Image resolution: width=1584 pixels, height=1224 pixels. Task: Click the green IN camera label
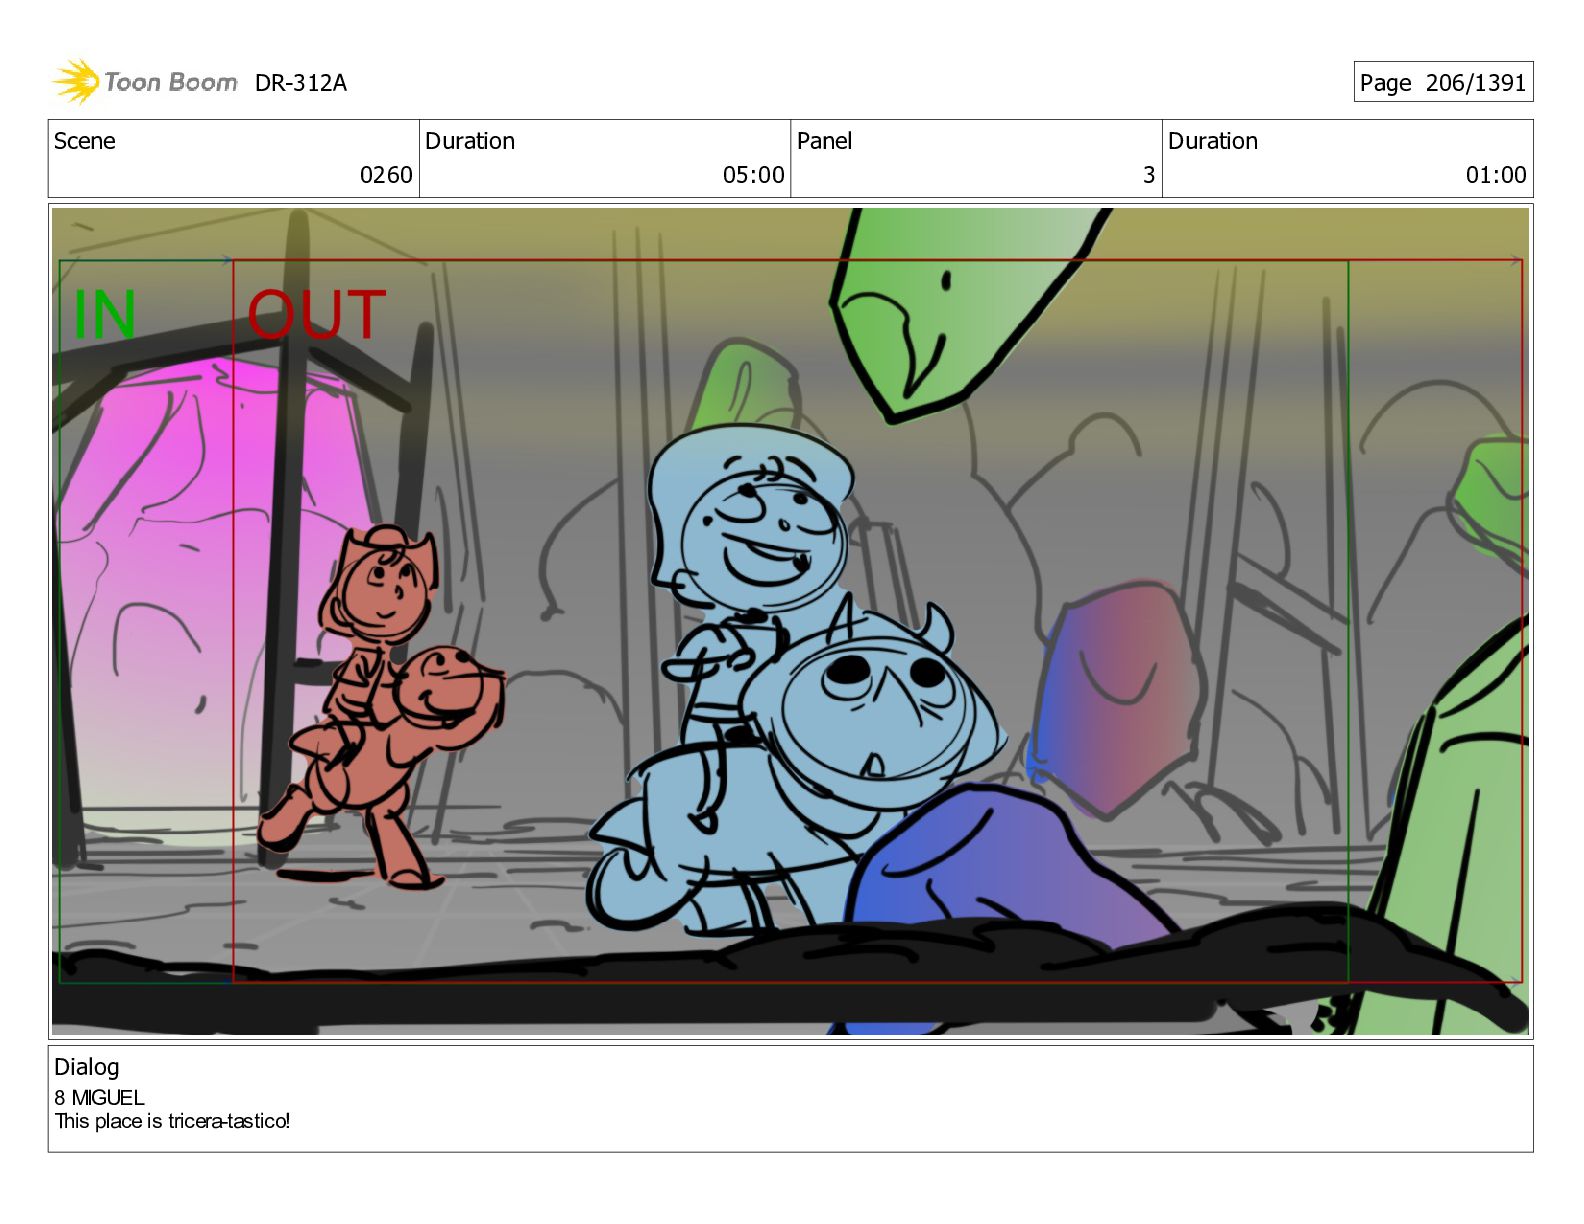pyautogui.click(x=105, y=315)
